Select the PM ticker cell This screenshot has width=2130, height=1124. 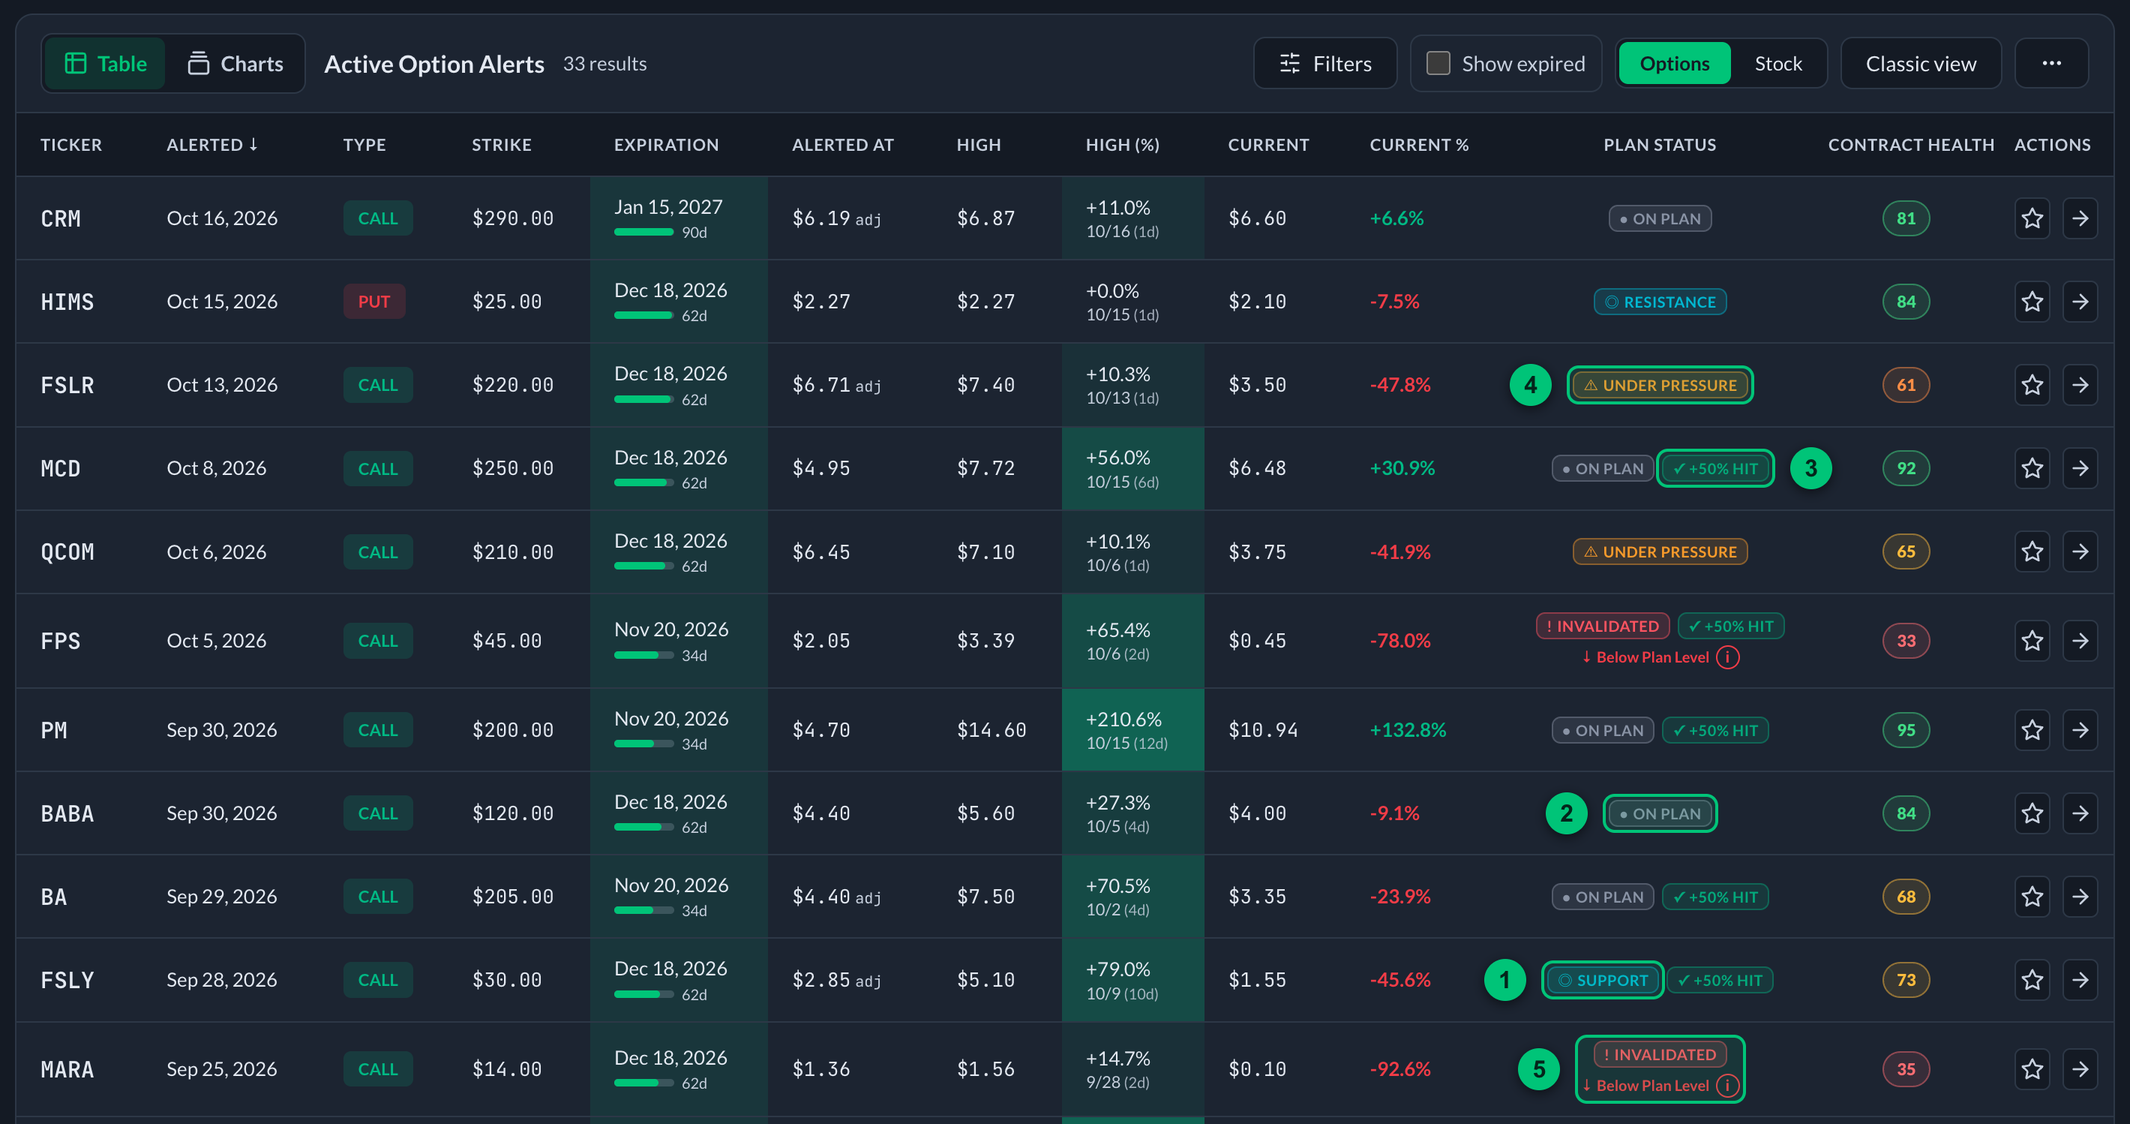[x=54, y=730]
